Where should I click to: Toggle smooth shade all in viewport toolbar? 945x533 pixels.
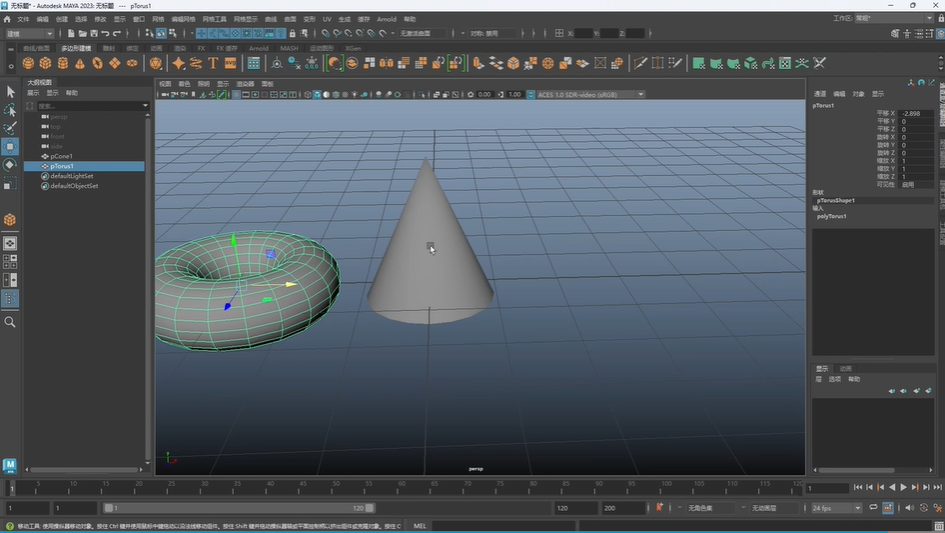[x=317, y=95]
